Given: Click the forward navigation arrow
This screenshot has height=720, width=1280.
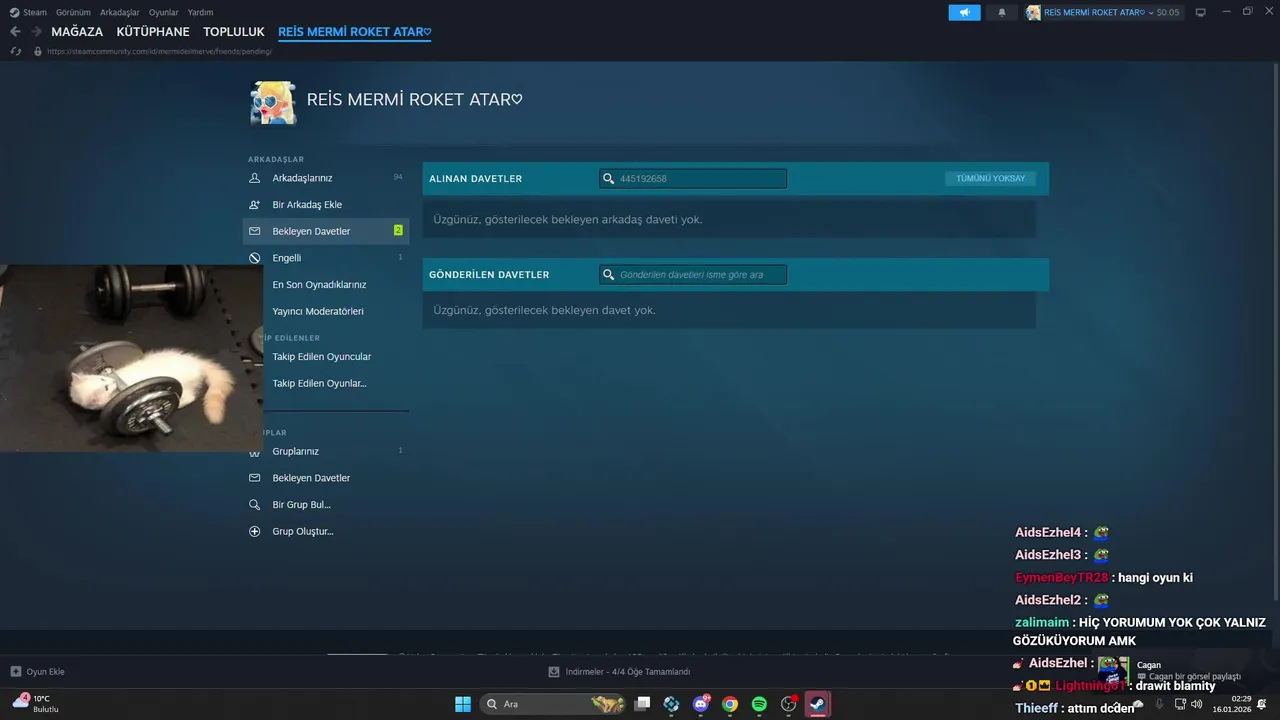Looking at the screenshot, I should point(36,32).
